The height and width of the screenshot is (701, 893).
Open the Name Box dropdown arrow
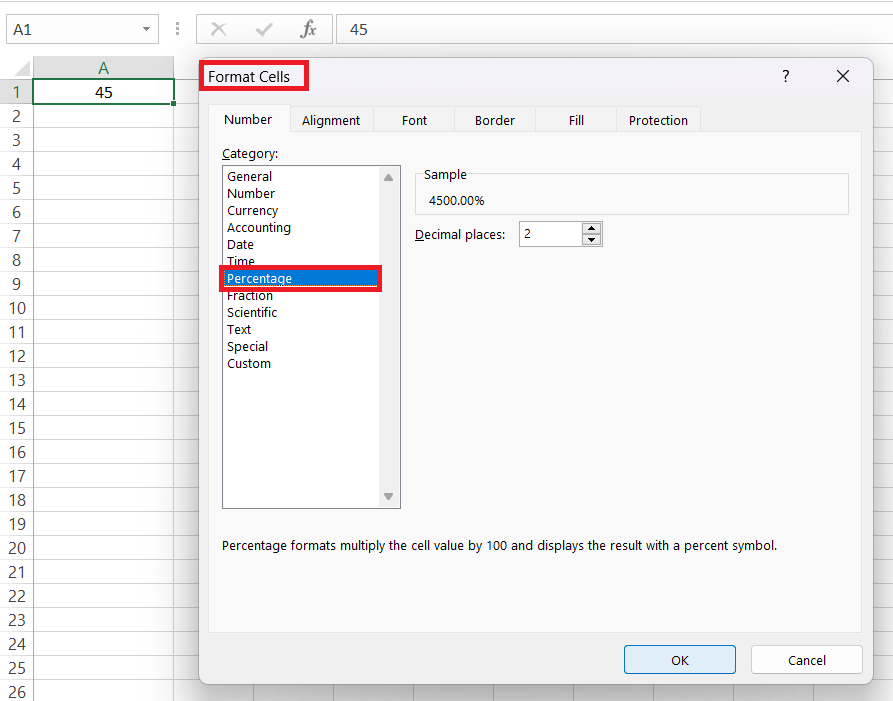146,29
